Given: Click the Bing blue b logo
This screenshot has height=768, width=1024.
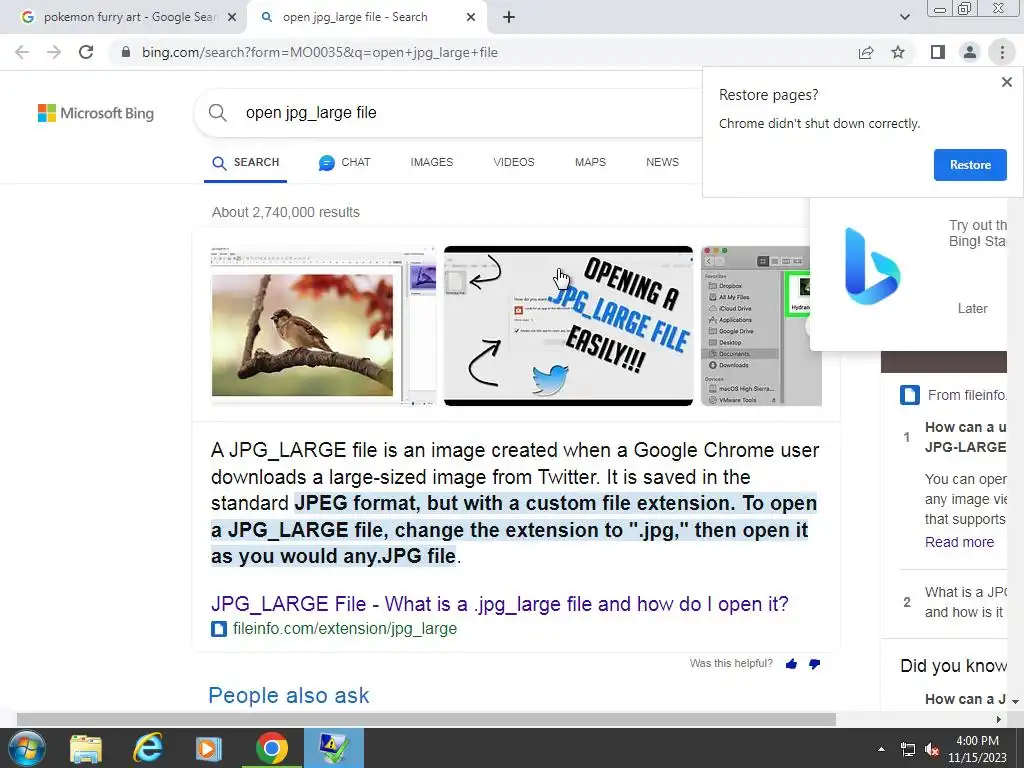Looking at the screenshot, I should (872, 266).
